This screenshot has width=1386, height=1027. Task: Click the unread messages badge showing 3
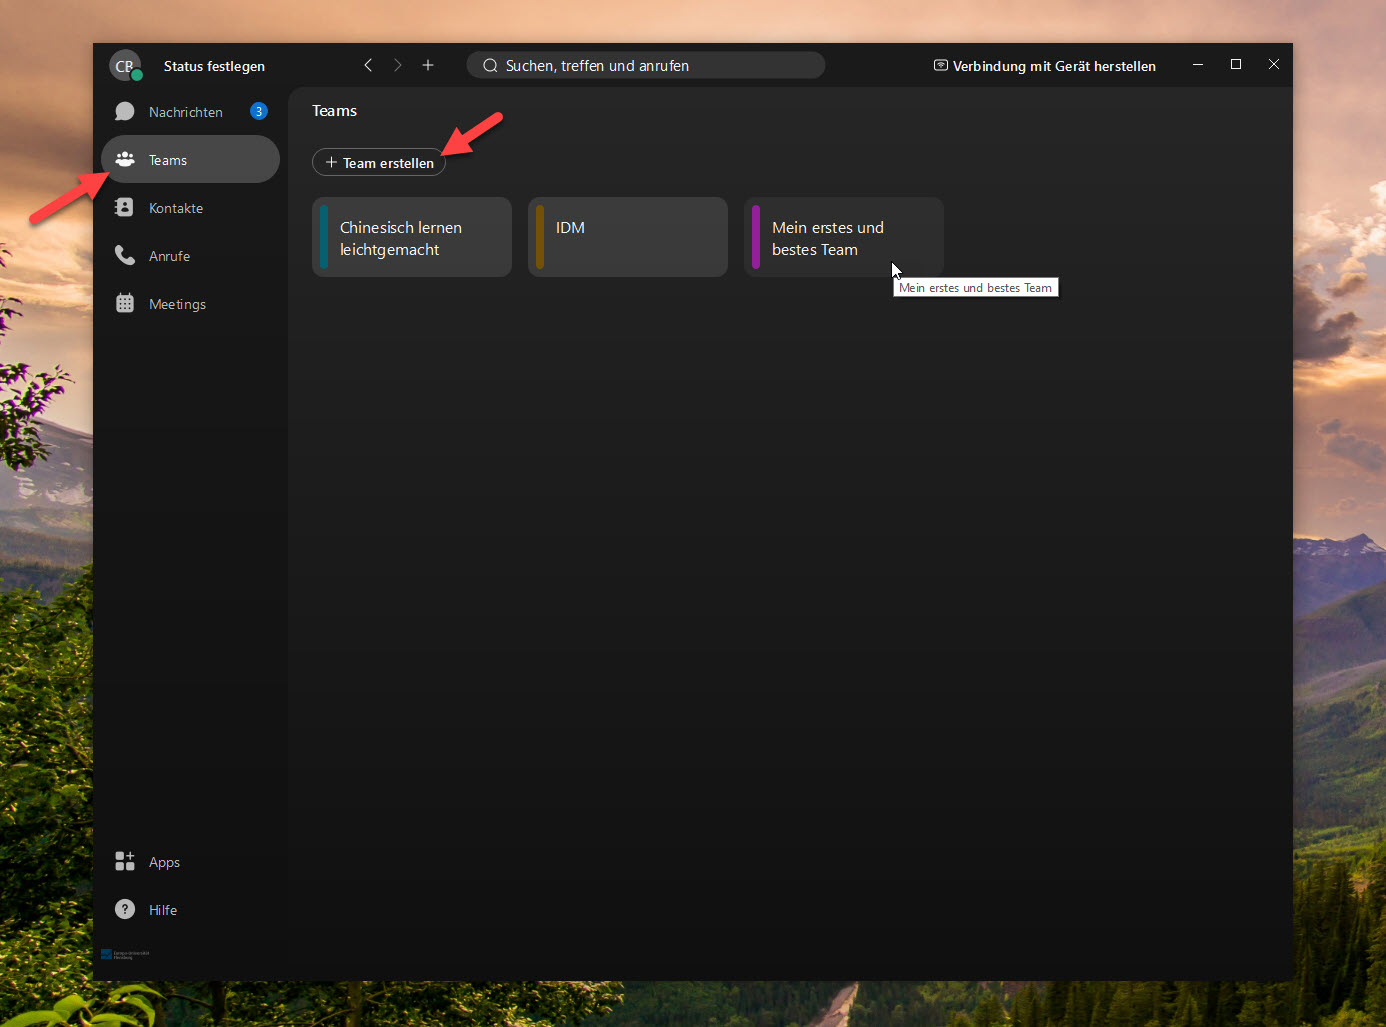pos(259,112)
